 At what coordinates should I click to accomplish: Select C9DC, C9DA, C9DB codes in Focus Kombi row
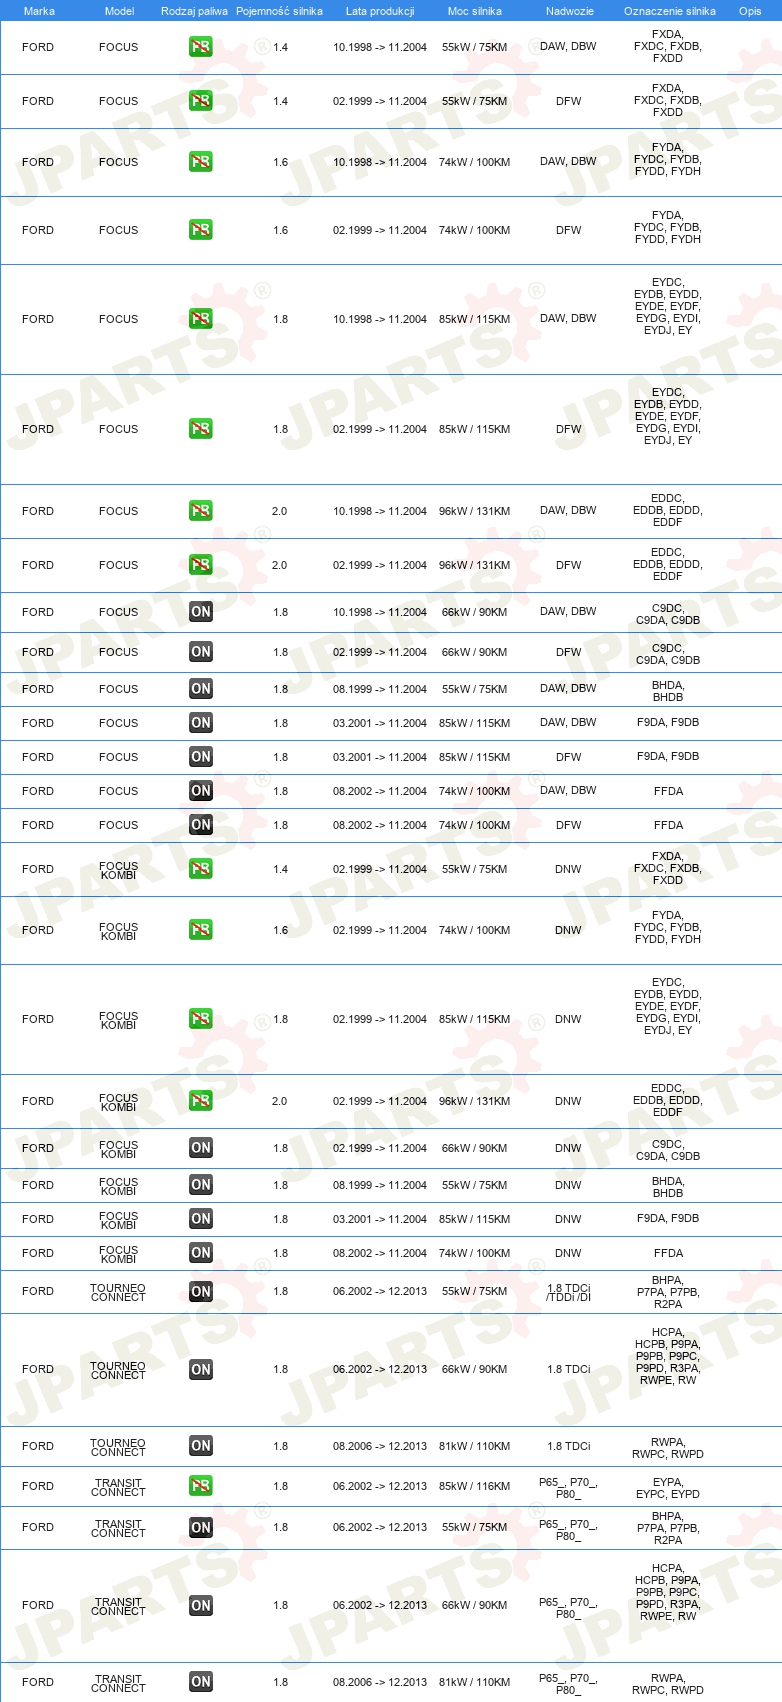(x=668, y=1150)
